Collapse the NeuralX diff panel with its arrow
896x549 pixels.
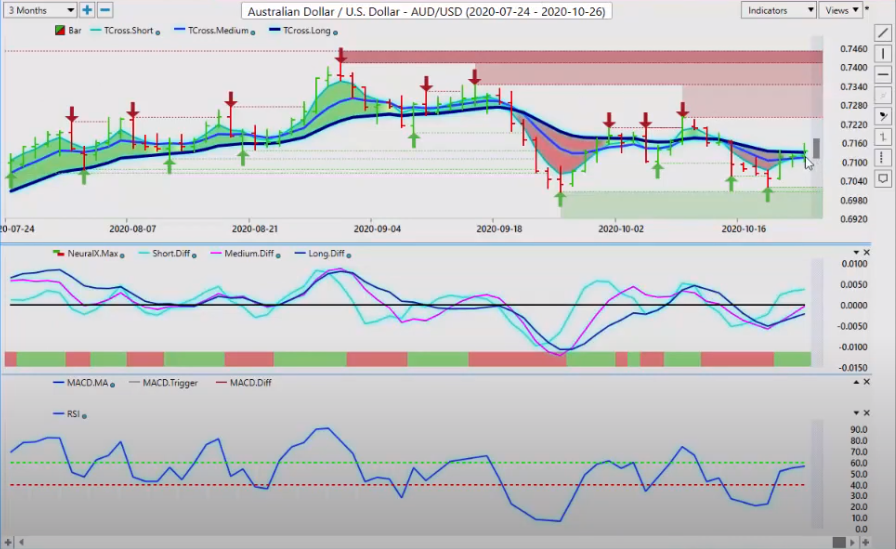[x=856, y=253]
